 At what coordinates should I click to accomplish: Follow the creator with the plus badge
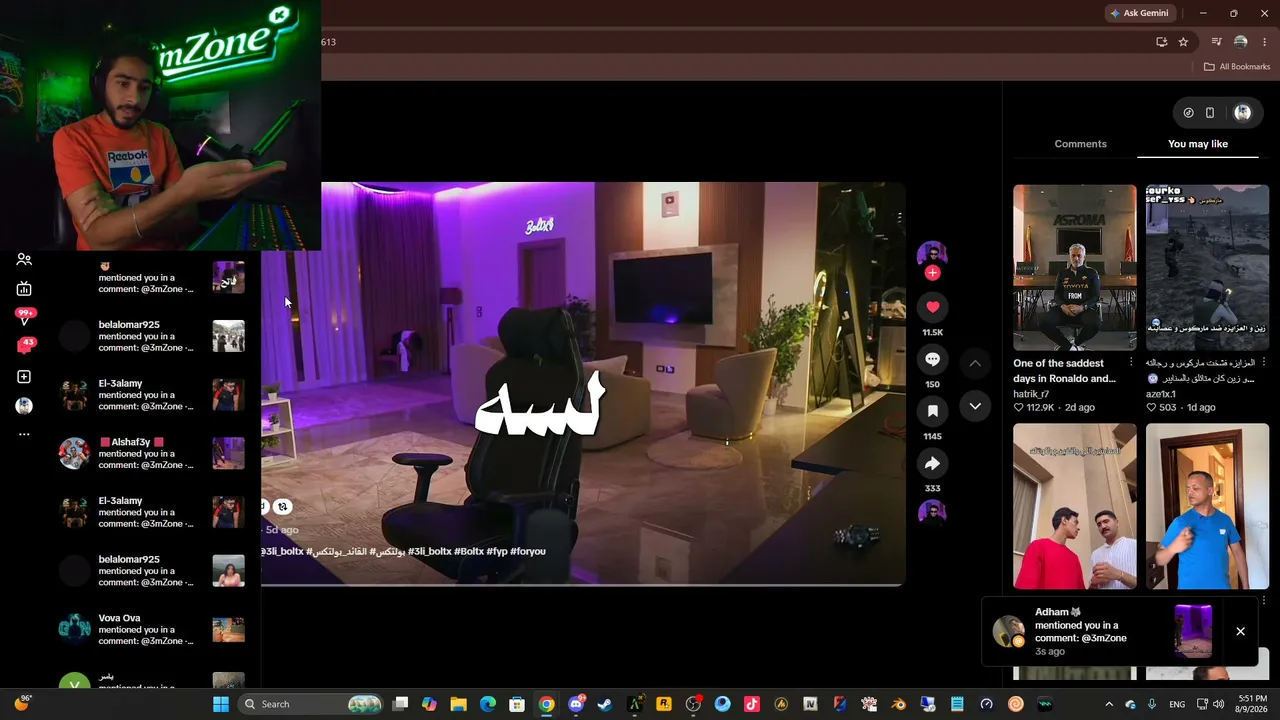tap(932, 273)
